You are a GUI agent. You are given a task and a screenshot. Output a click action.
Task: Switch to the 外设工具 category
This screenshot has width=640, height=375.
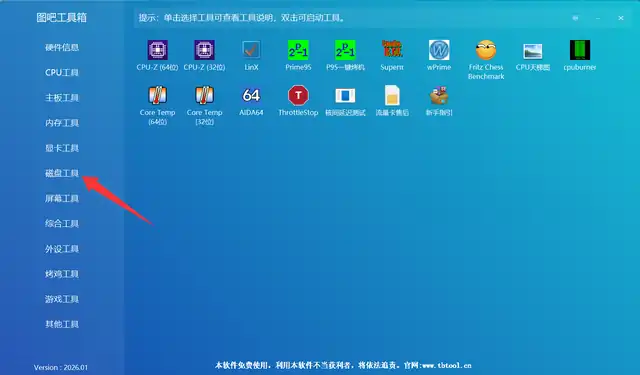(x=62, y=249)
